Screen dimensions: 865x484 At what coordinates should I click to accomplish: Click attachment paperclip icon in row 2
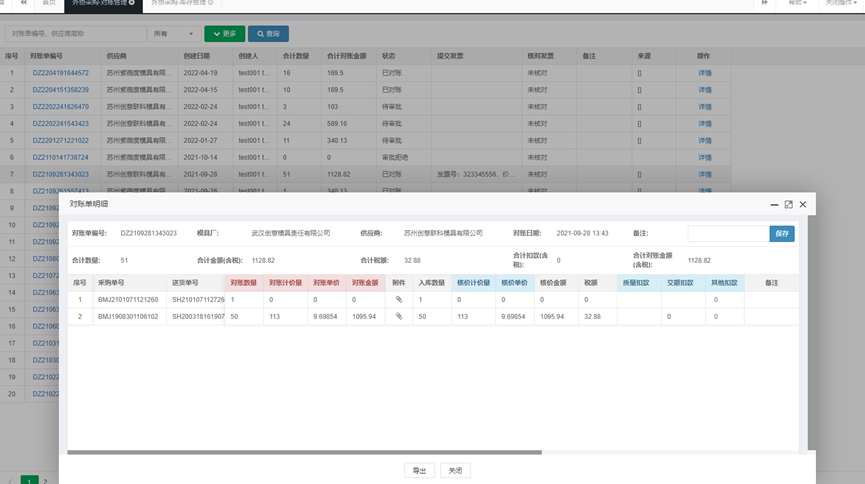[x=398, y=316]
